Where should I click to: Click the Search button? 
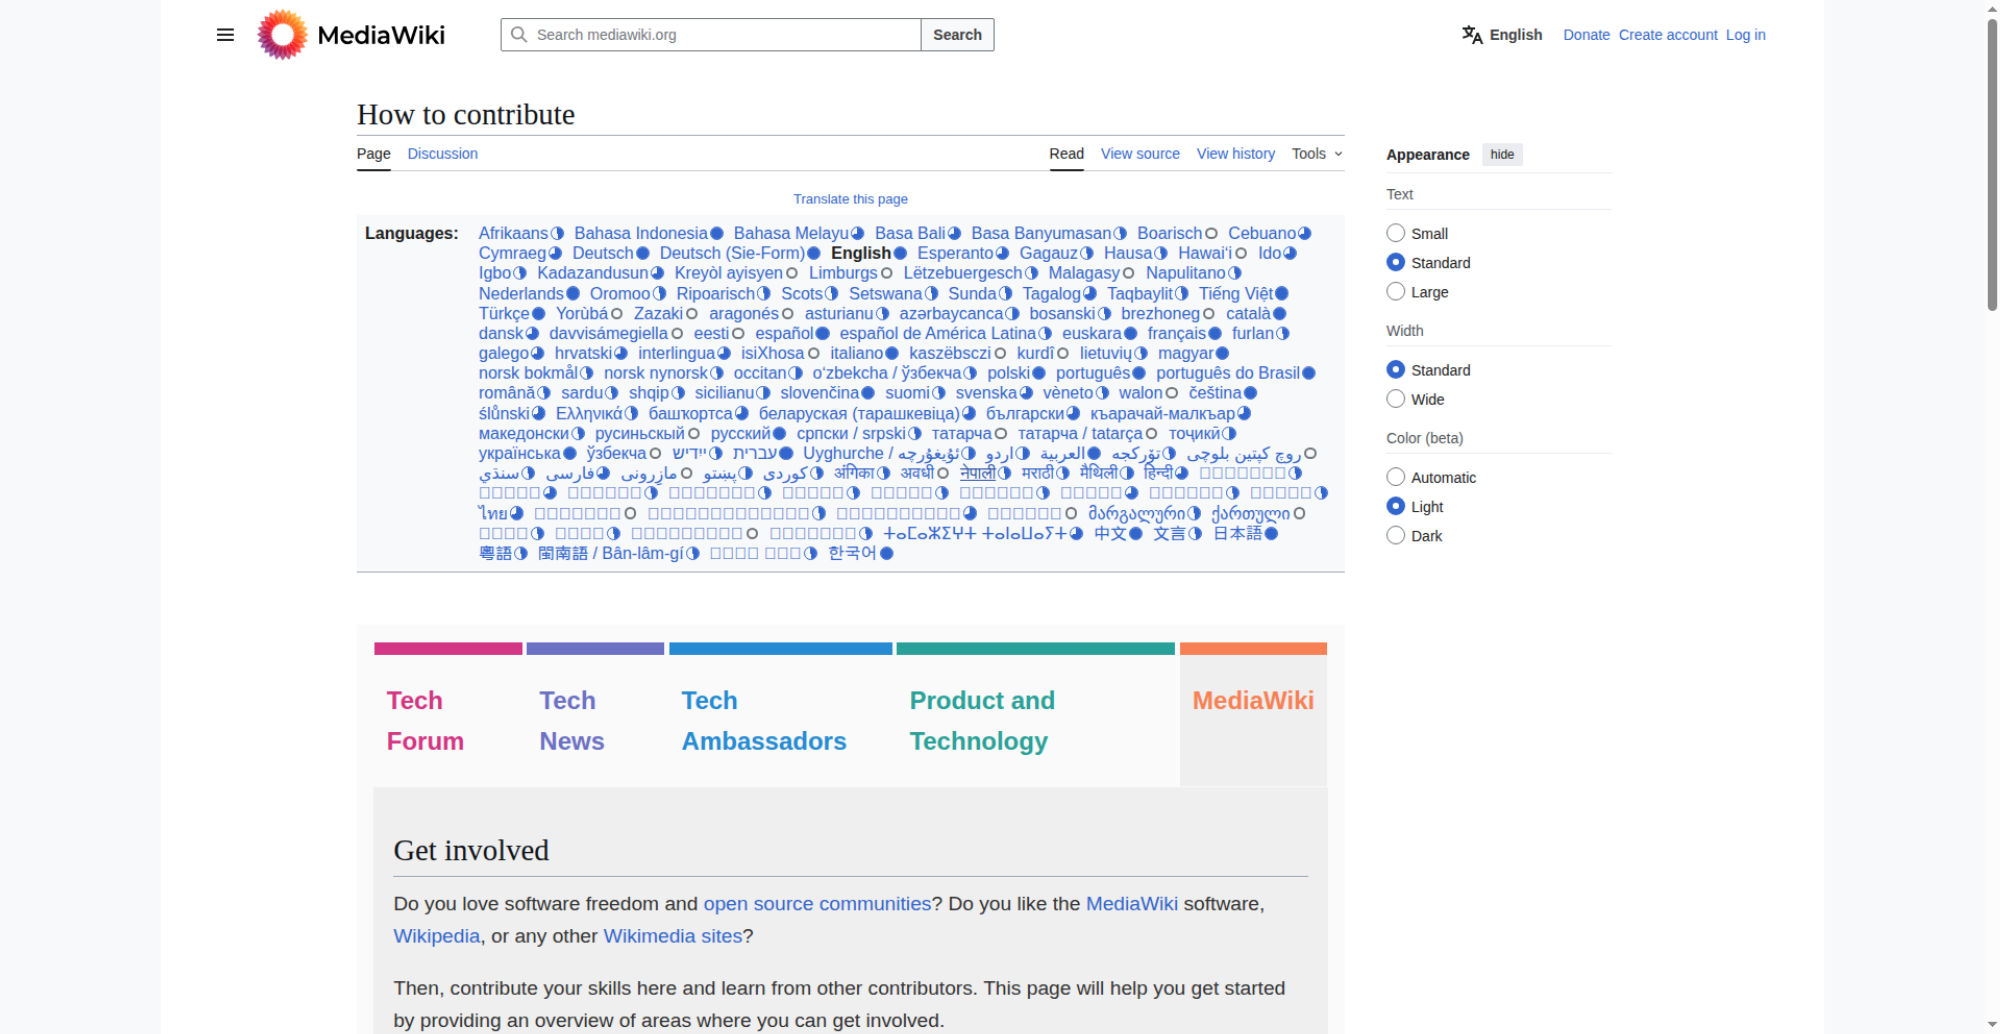[957, 35]
